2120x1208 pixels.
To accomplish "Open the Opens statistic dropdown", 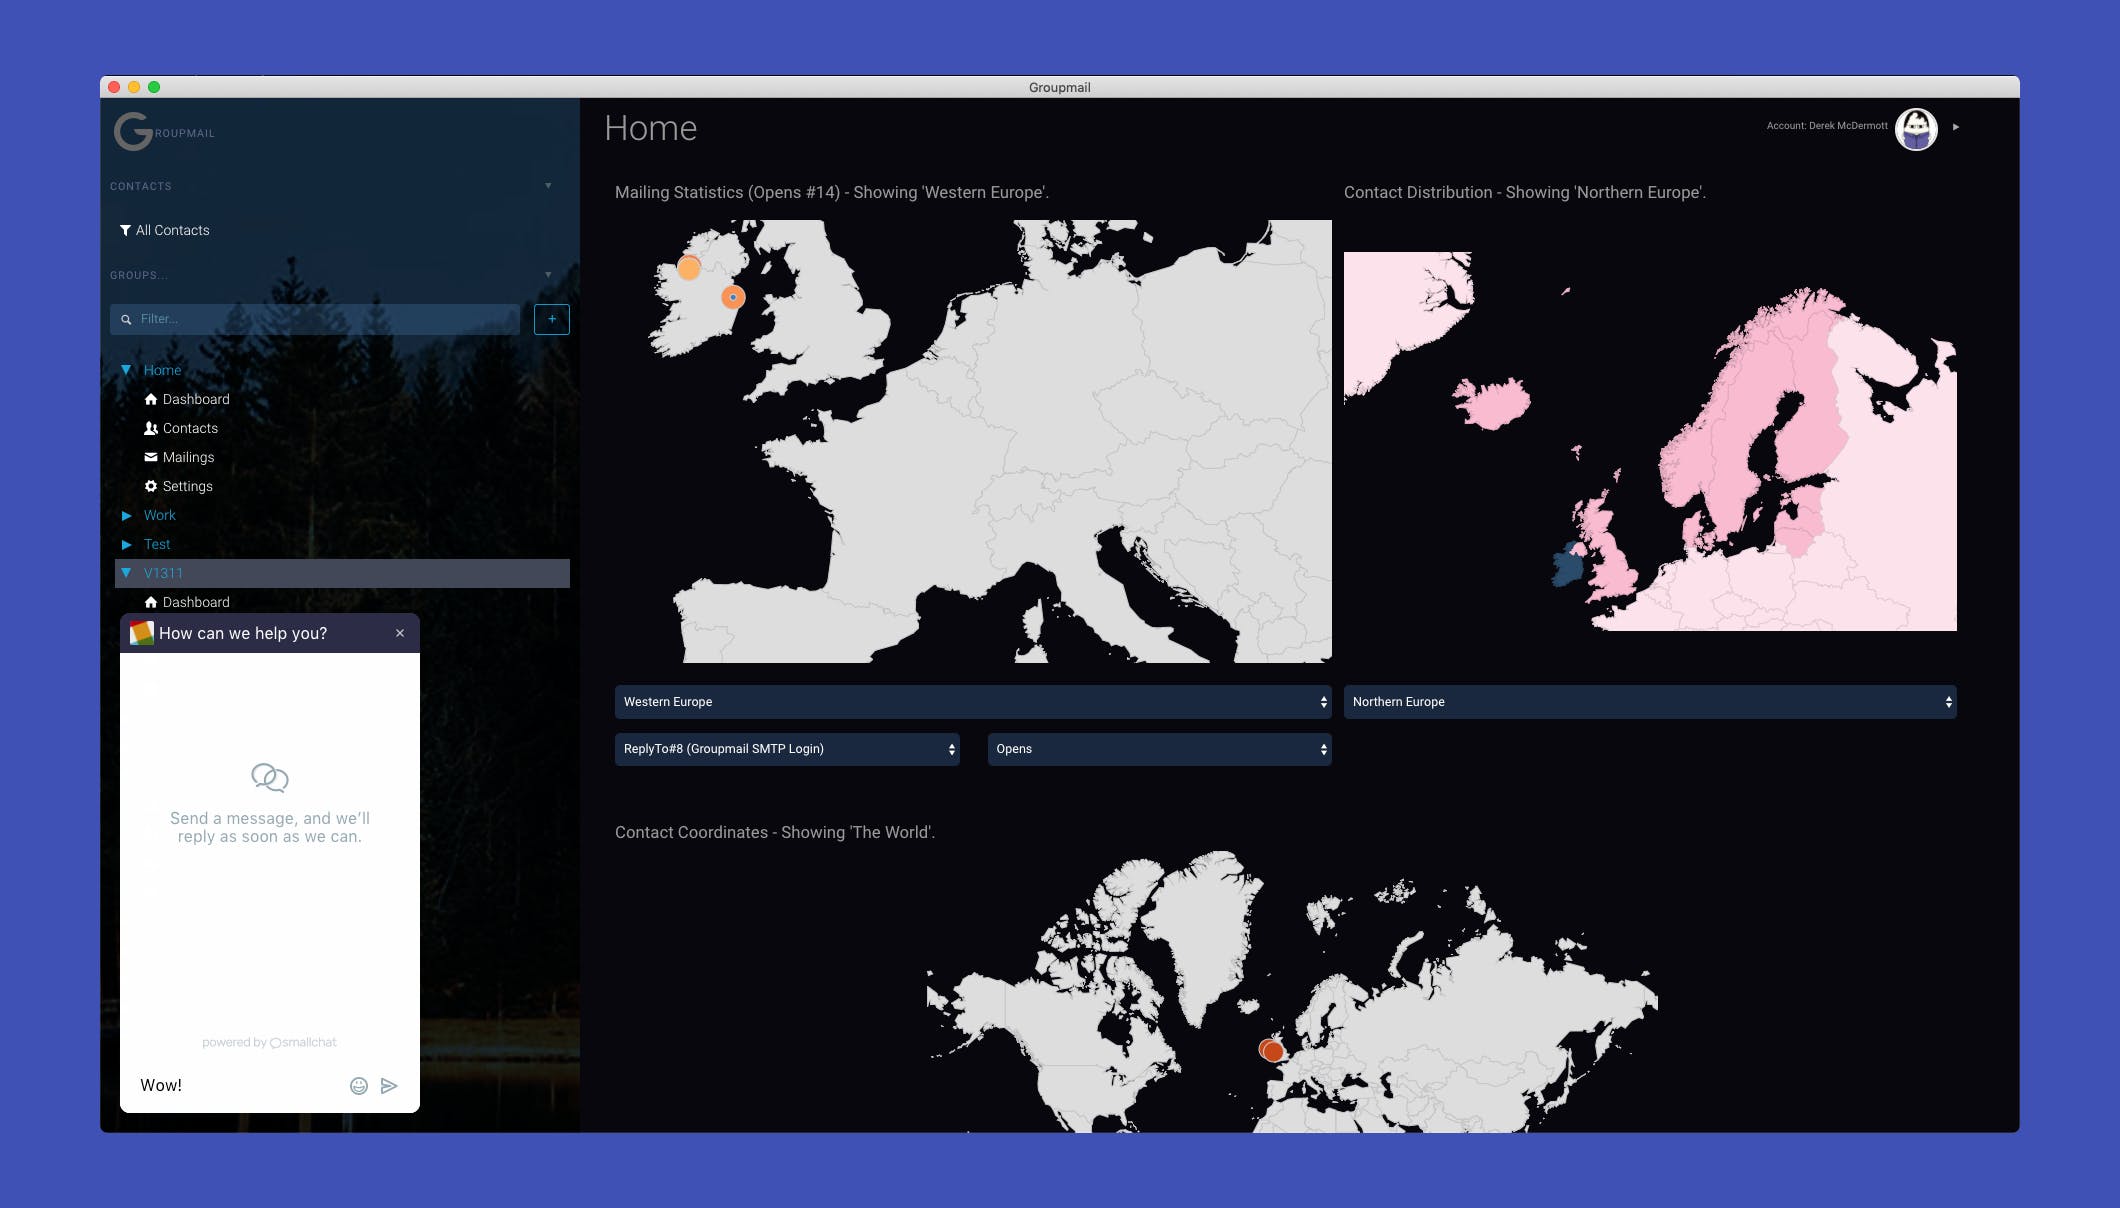I will tap(1158, 749).
